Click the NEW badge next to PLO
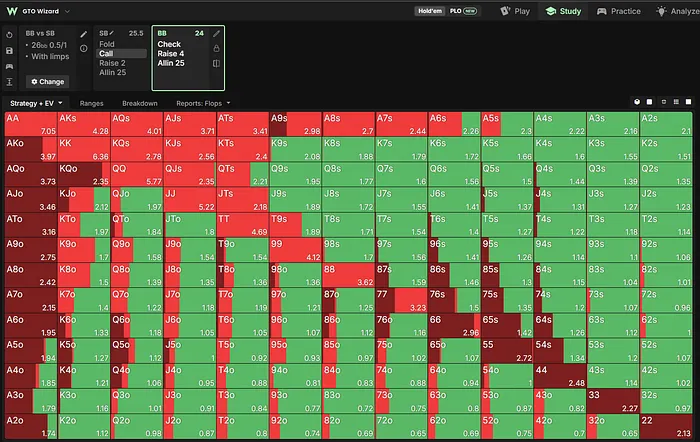This screenshot has width=700, height=442. coord(470,11)
